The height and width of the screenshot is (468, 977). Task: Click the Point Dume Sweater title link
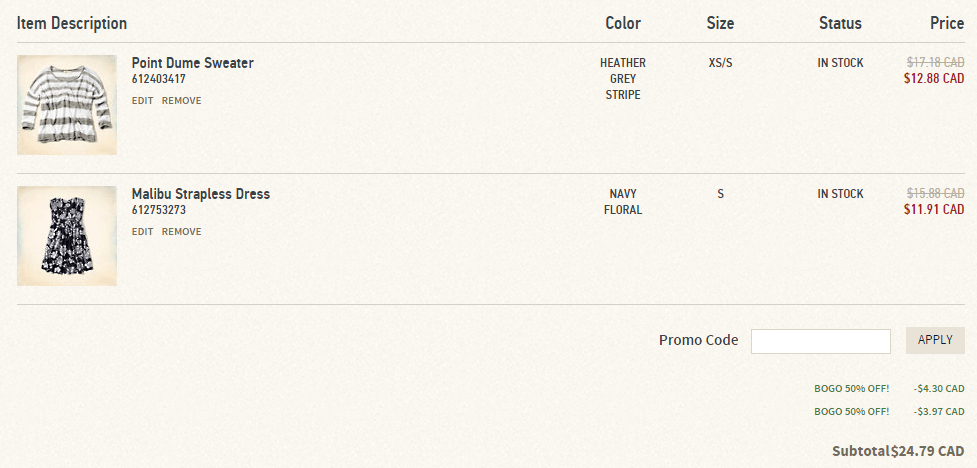click(x=193, y=63)
